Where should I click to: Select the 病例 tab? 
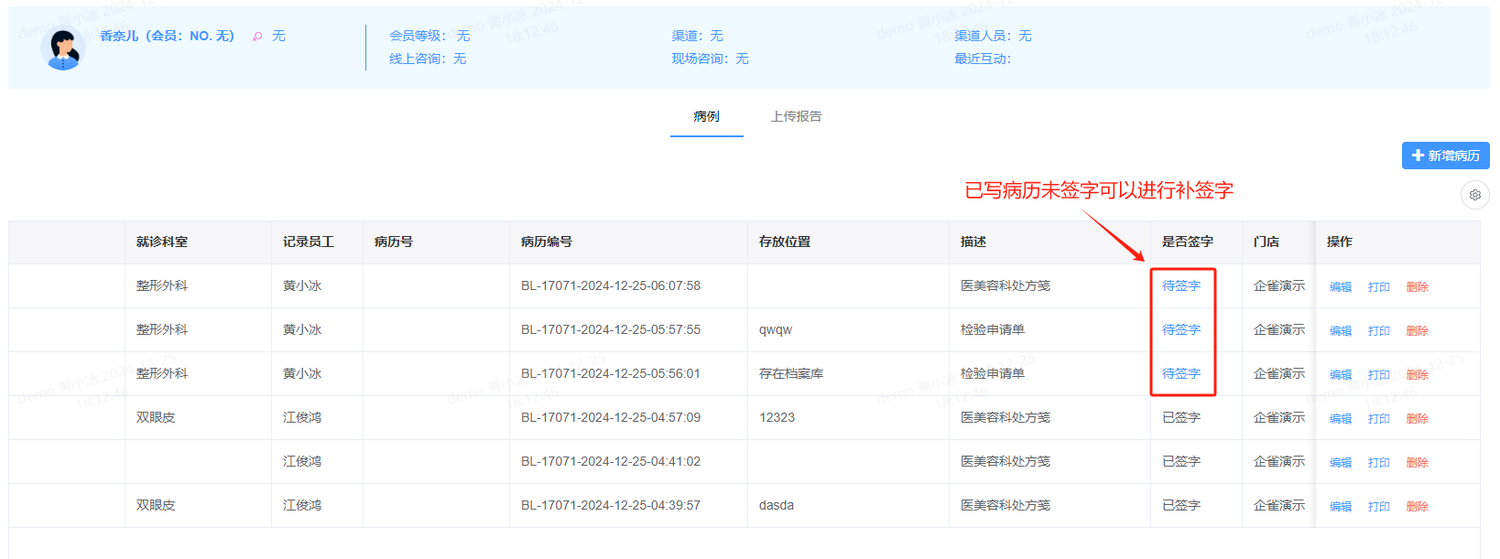[x=706, y=116]
